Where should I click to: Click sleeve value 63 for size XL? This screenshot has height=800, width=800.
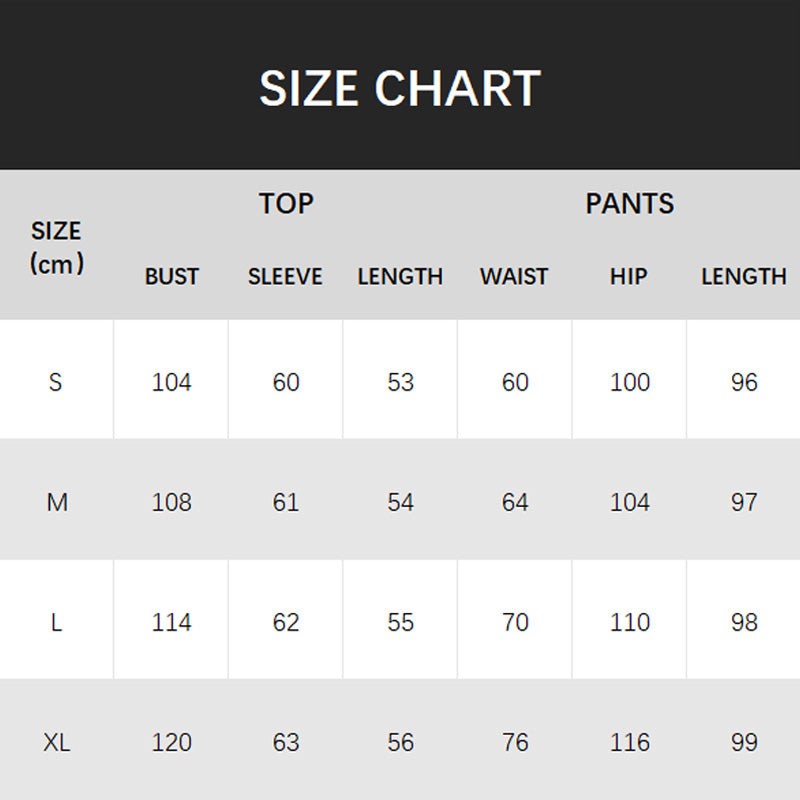click(x=286, y=742)
